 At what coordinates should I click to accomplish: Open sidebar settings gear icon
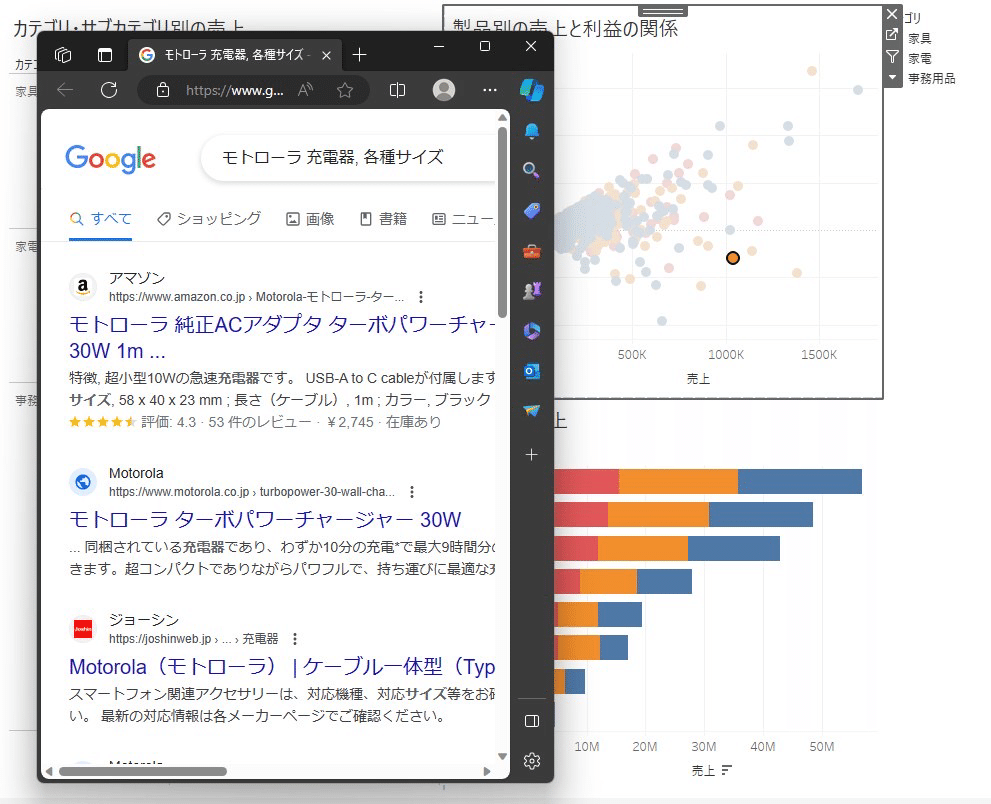click(x=532, y=761)
